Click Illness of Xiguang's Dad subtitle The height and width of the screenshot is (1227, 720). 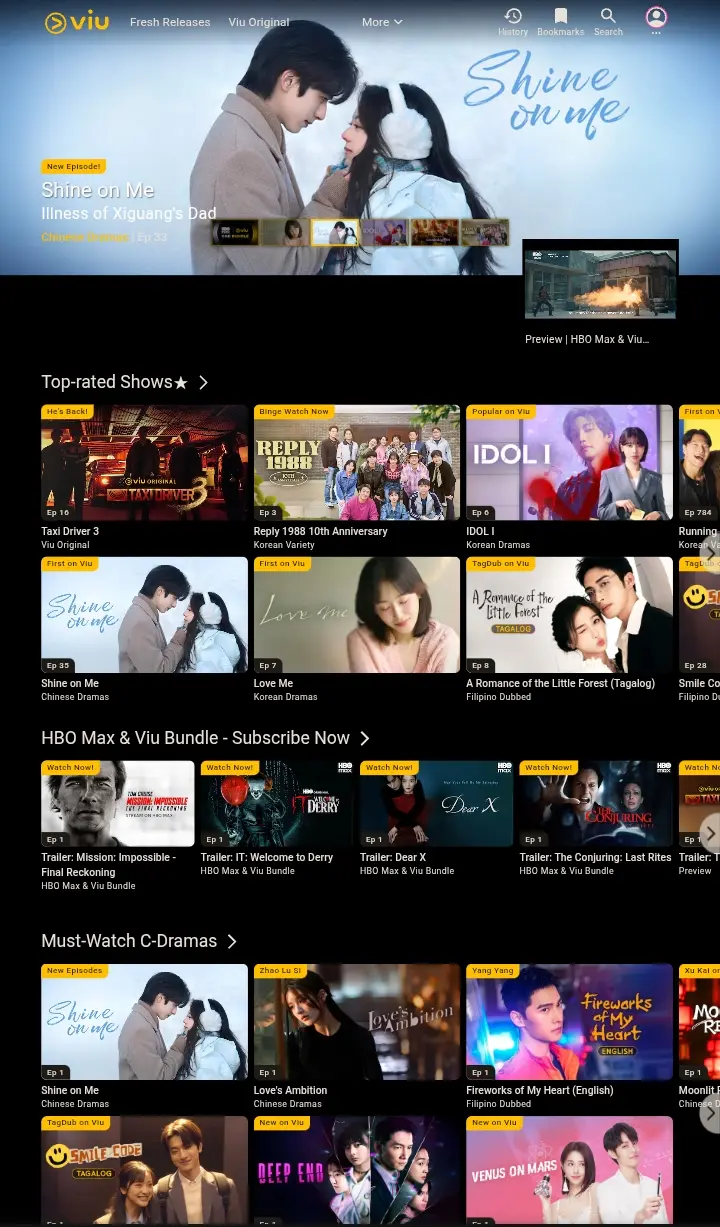128,213
